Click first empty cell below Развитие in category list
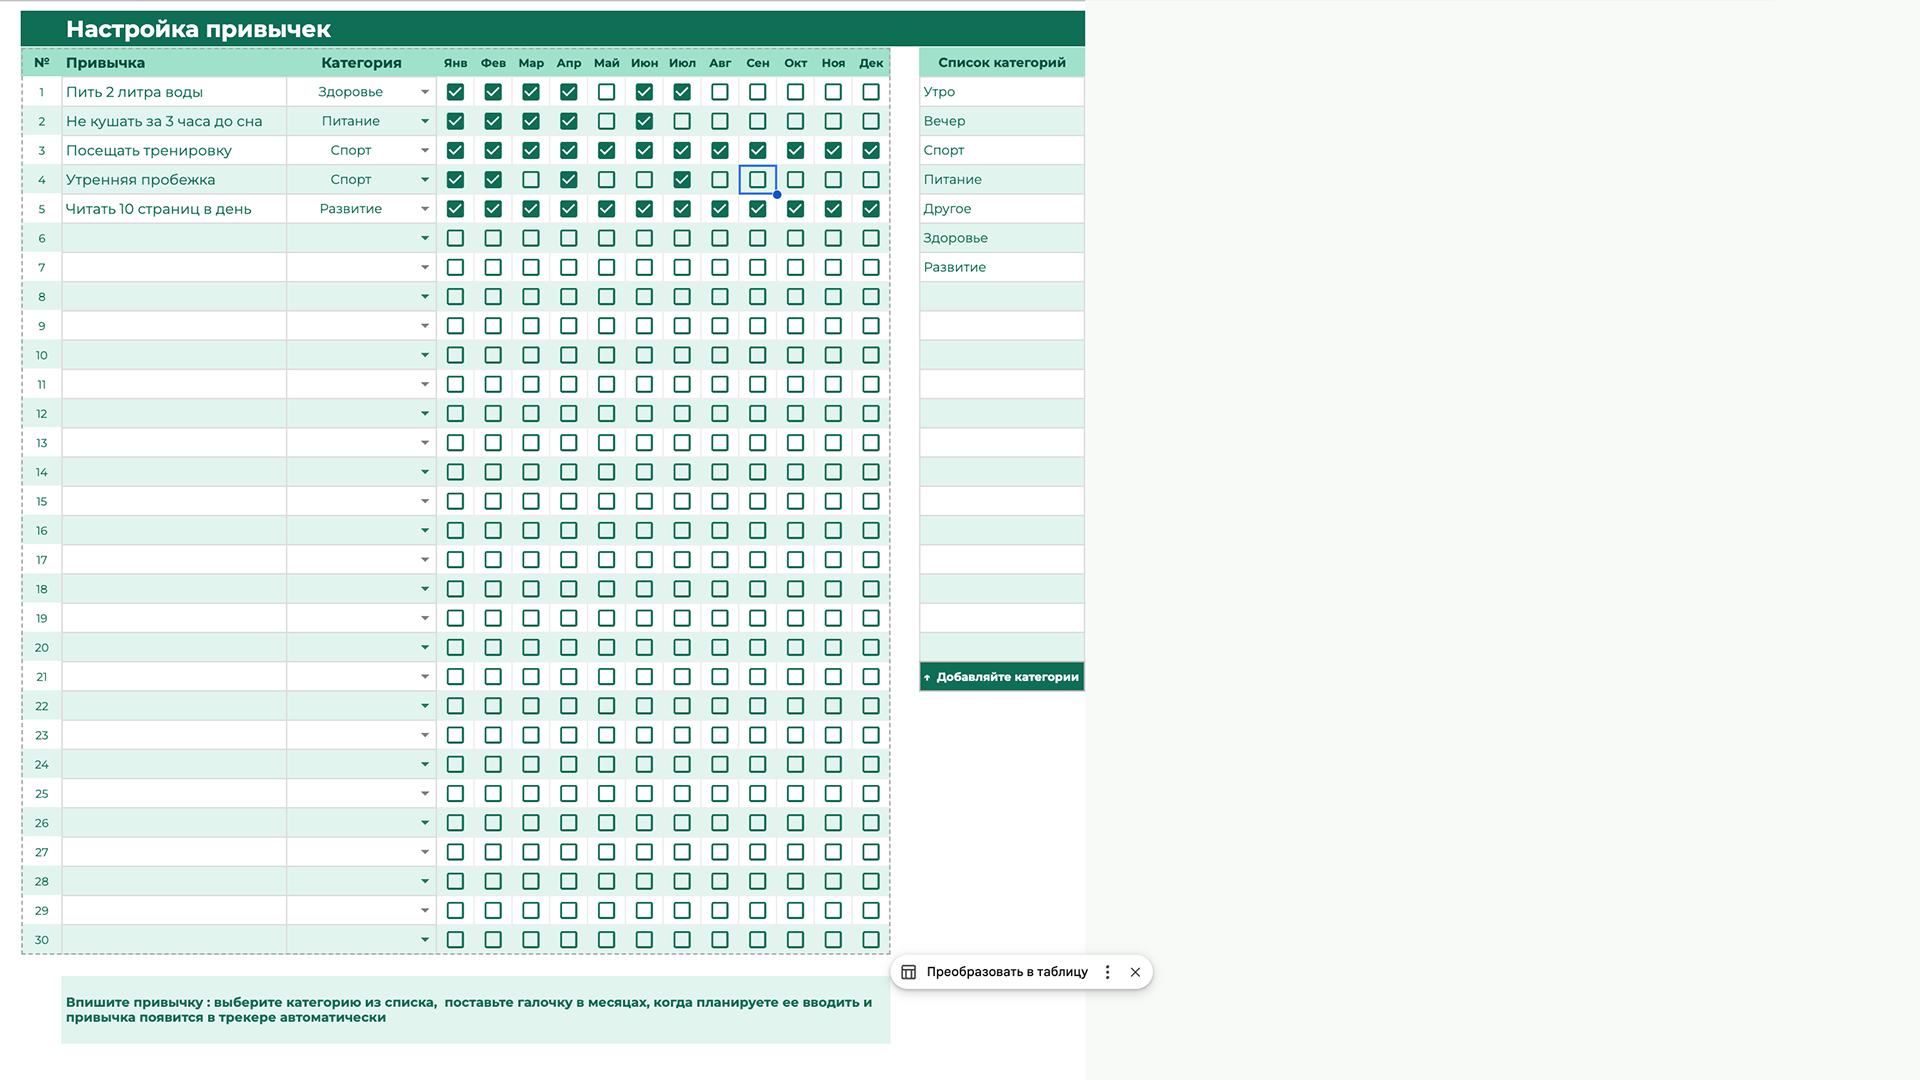Viewport: 1920px width, 1080px height. (1002, 297)
